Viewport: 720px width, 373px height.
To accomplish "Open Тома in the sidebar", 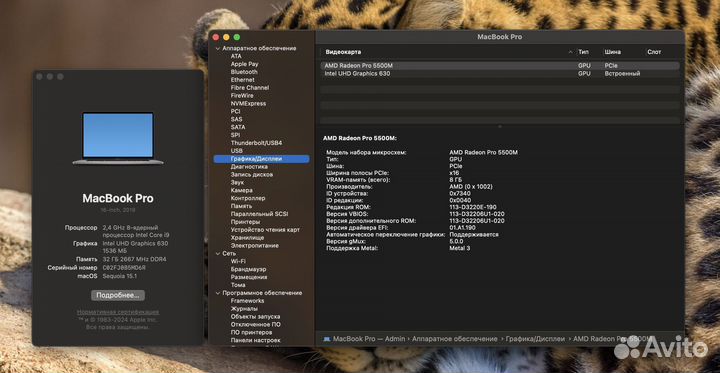I will [238, 285].
